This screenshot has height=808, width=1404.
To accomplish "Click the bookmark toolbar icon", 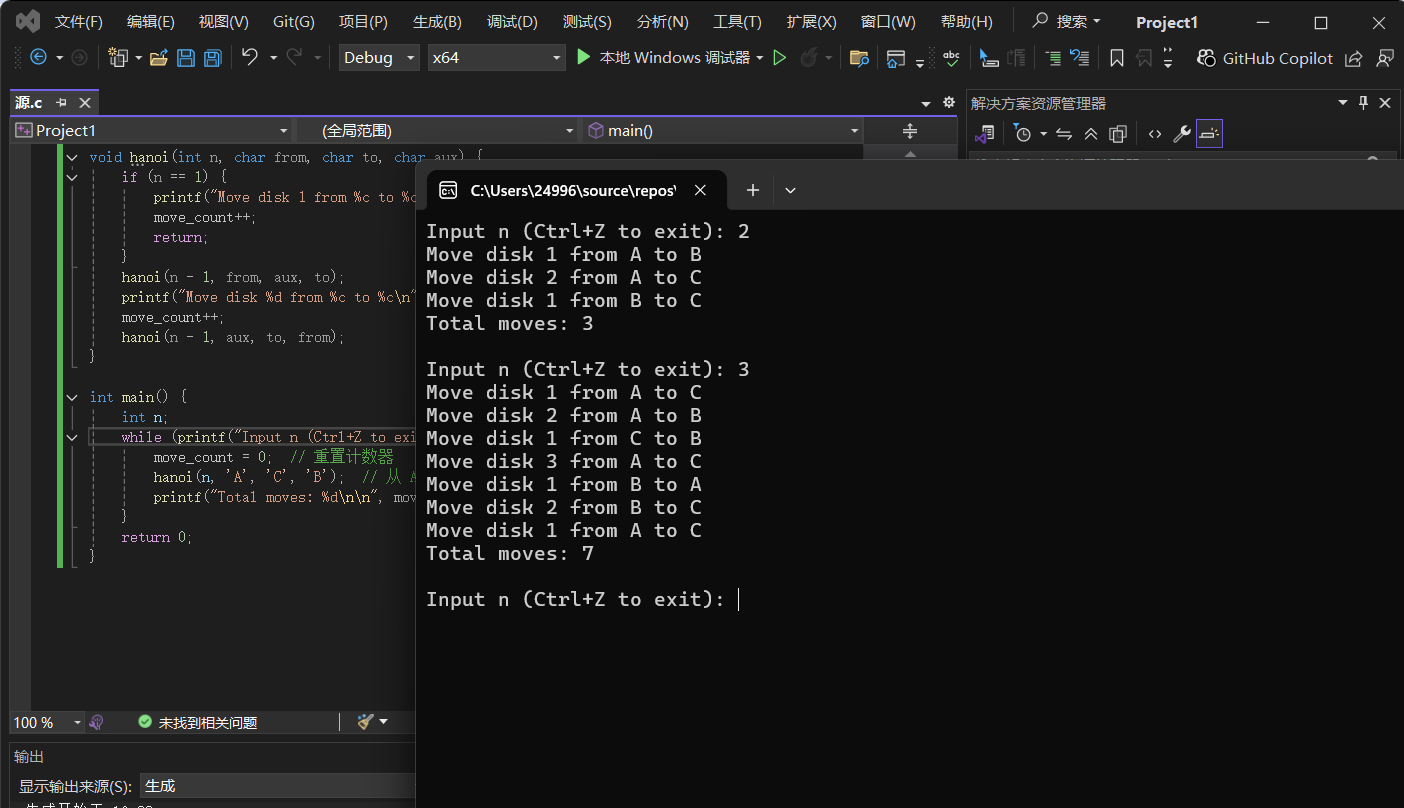I will coord(1117,58).
